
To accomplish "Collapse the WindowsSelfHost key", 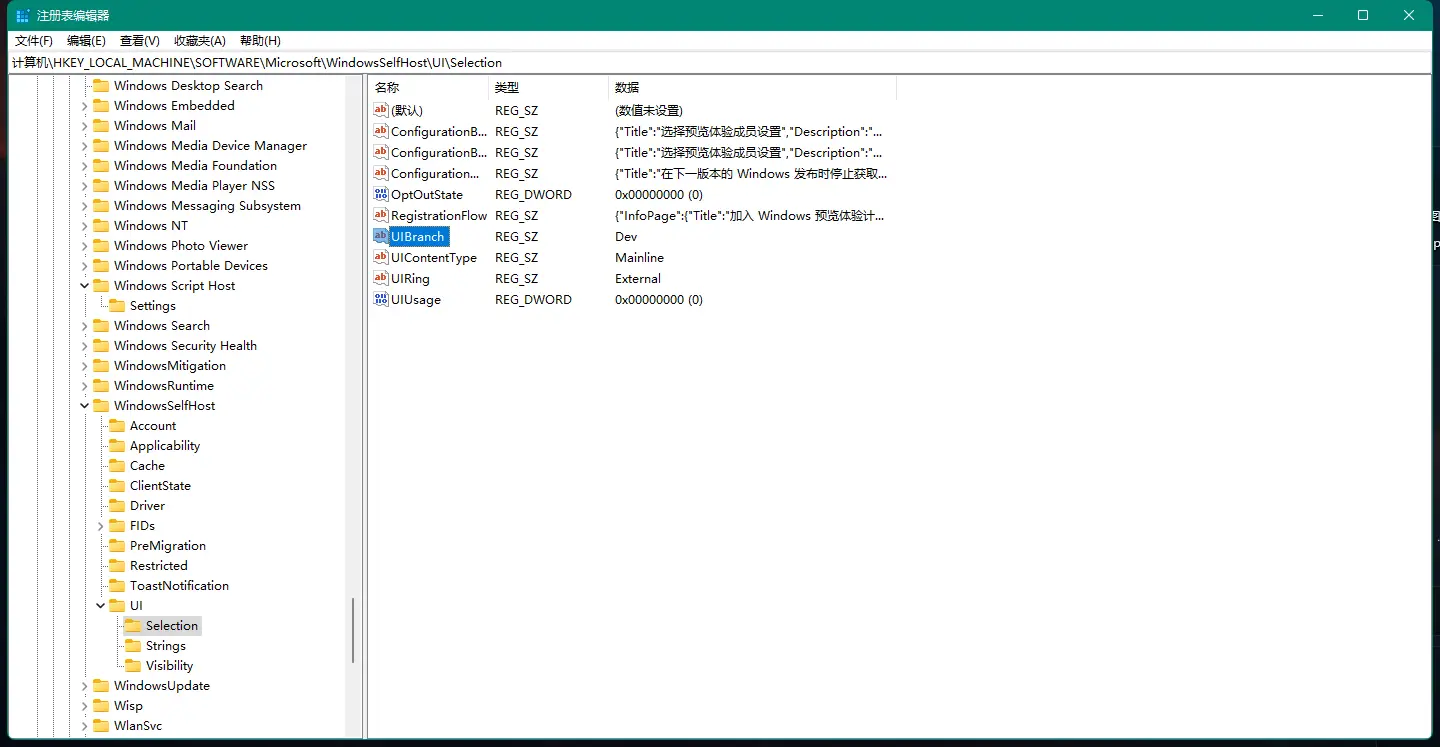I will coord(84,406).
